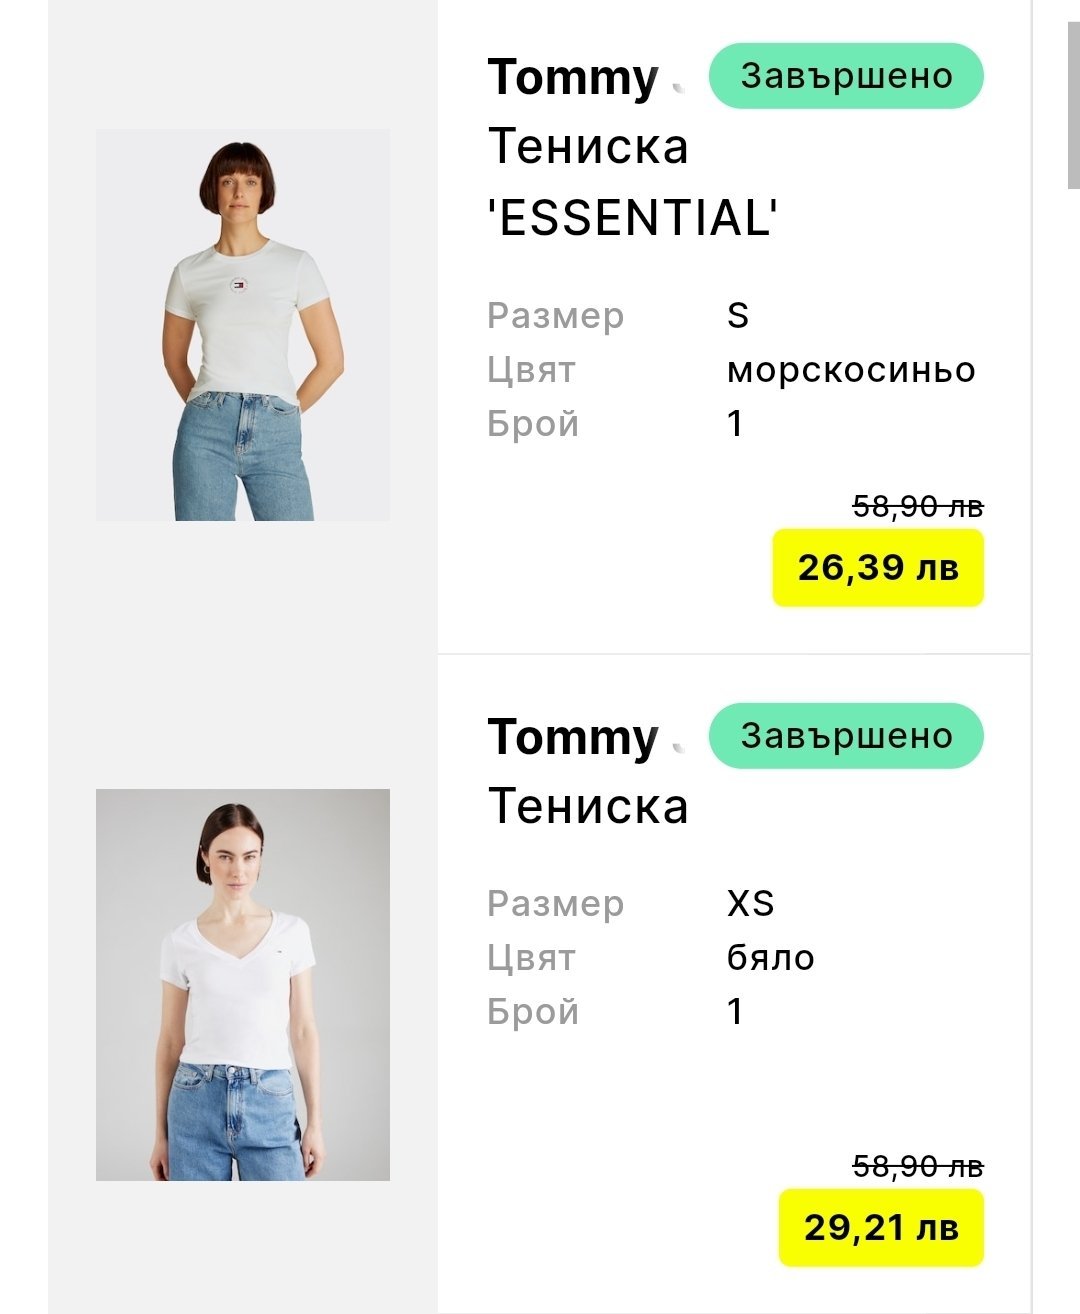Viewport: 1080px width, 1314px height.
Task: Open the "Тениска 'ESSENTIAL'" product title
Action: click(x=632, y=182)
